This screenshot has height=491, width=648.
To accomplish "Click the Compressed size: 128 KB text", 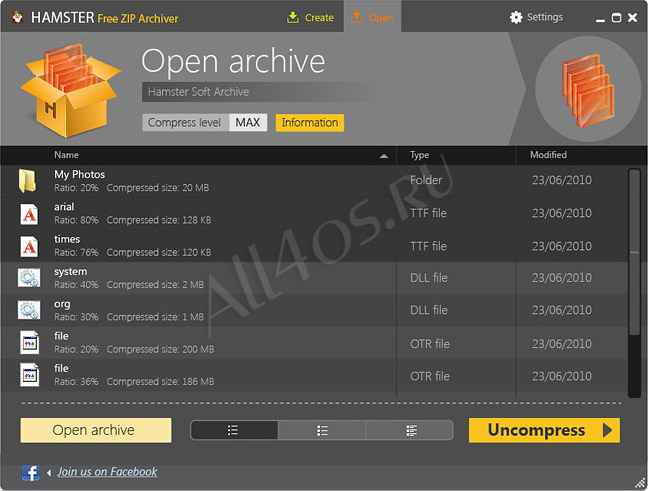I will pos(159,220).
